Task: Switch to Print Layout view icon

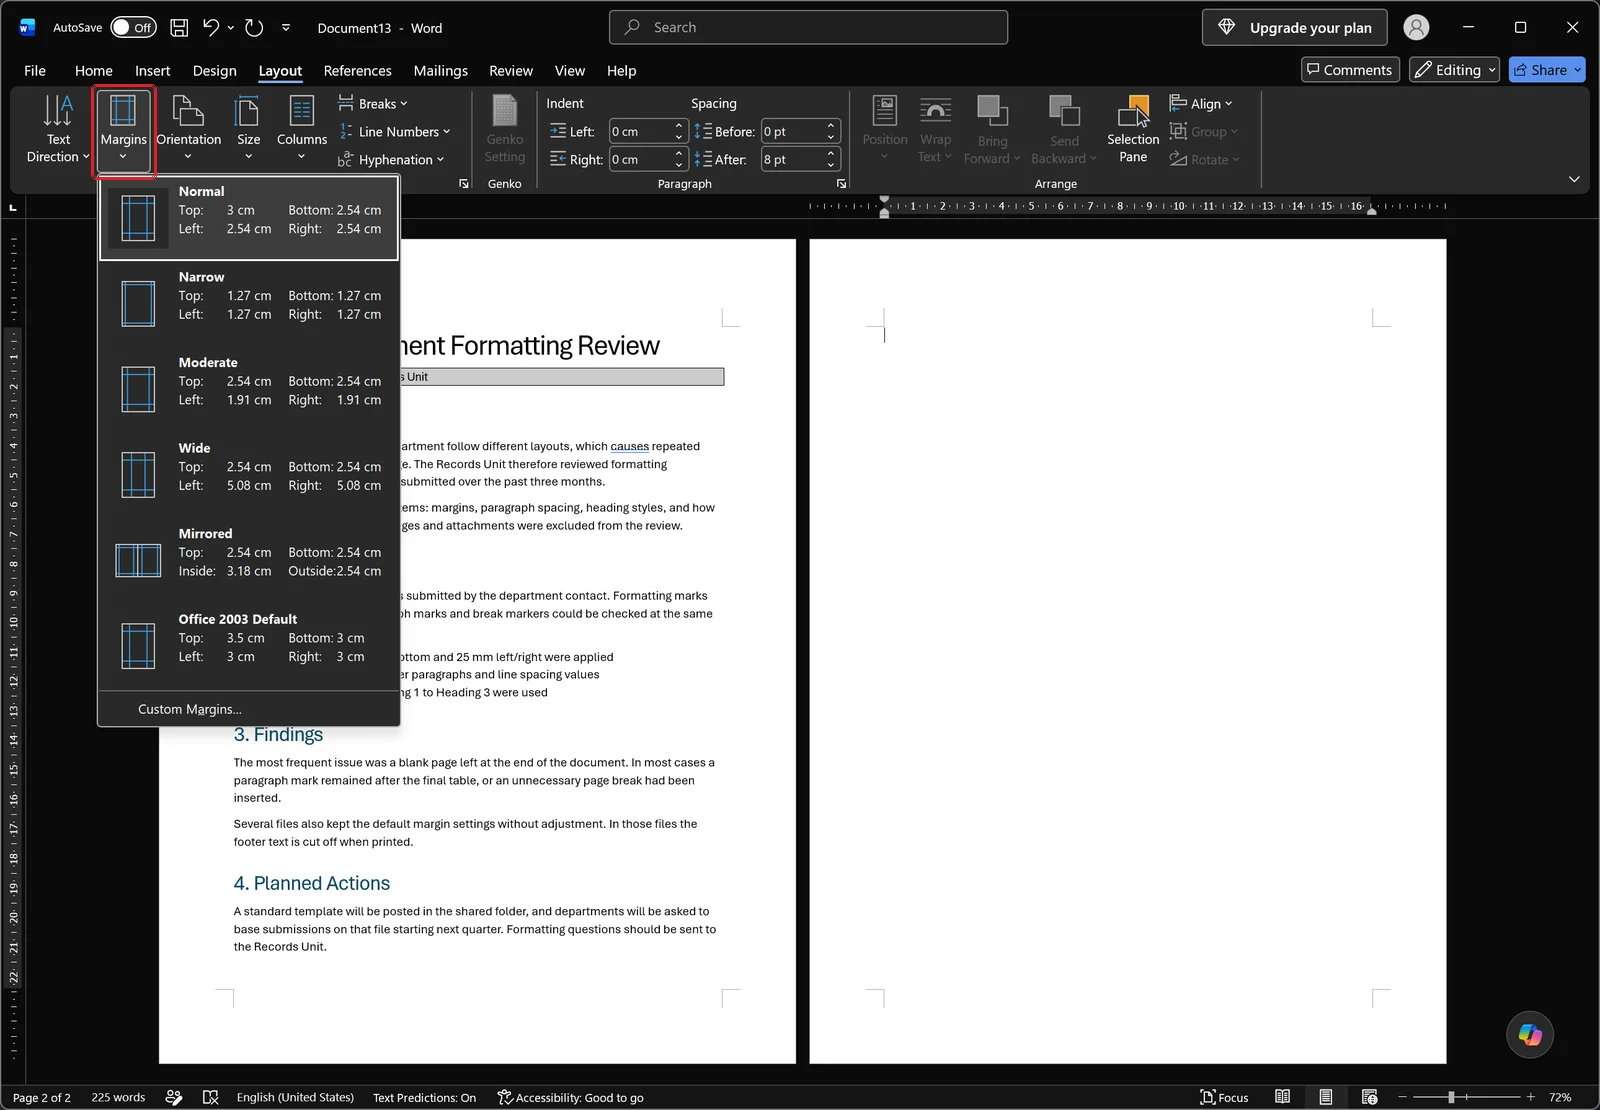Action: (1325, 1097)
